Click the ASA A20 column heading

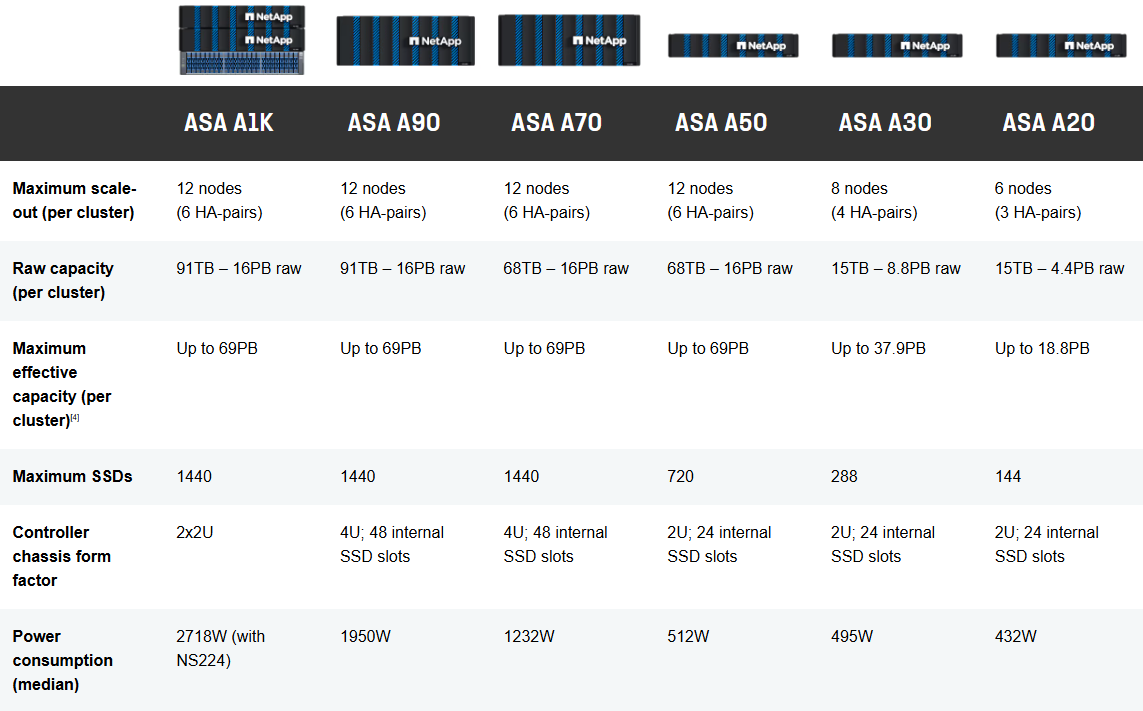pos(1048,123)
